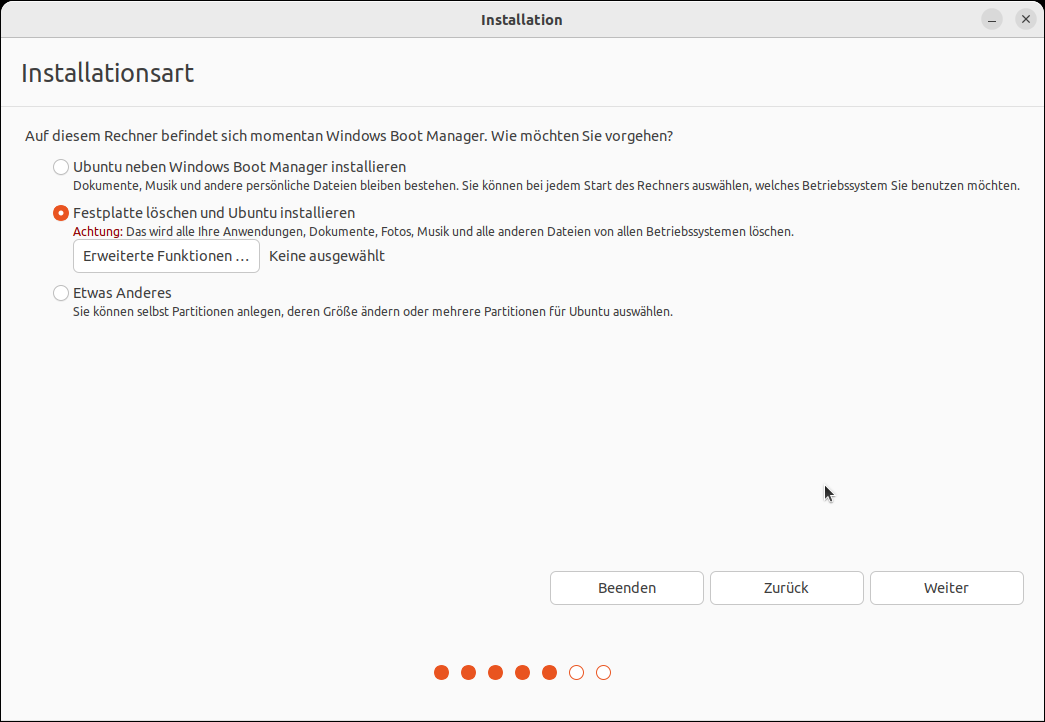Viewport: 1045px width, 722px height.
Task: Open 'Erweiterte Funktionen …' dialog
Action: 166,256
